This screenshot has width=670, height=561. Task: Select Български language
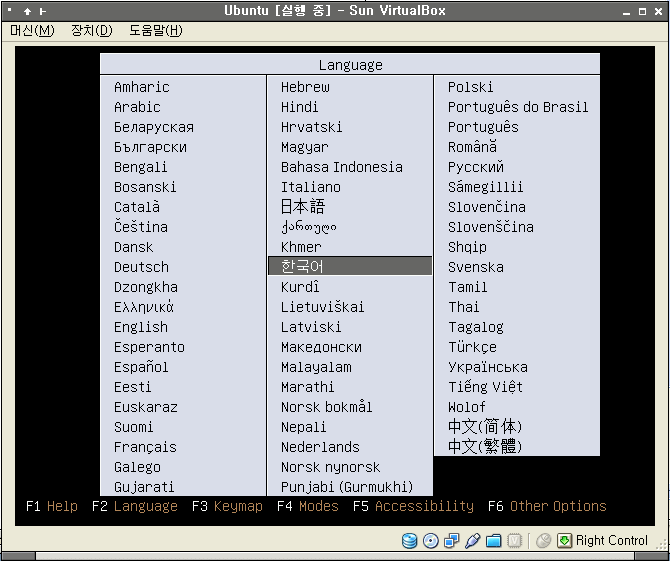click(150, 147)
